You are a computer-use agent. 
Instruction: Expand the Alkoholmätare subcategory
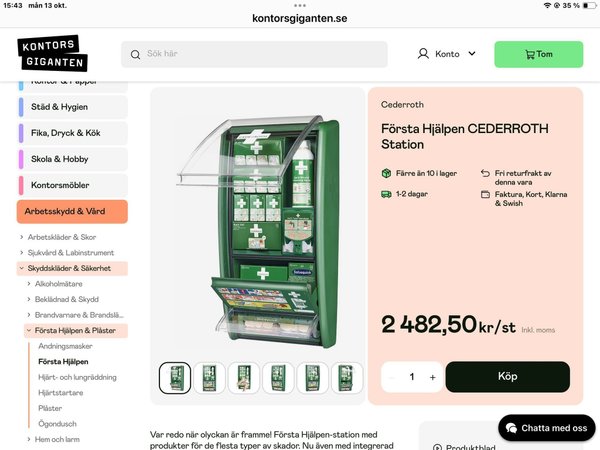[x=29, y=284]
